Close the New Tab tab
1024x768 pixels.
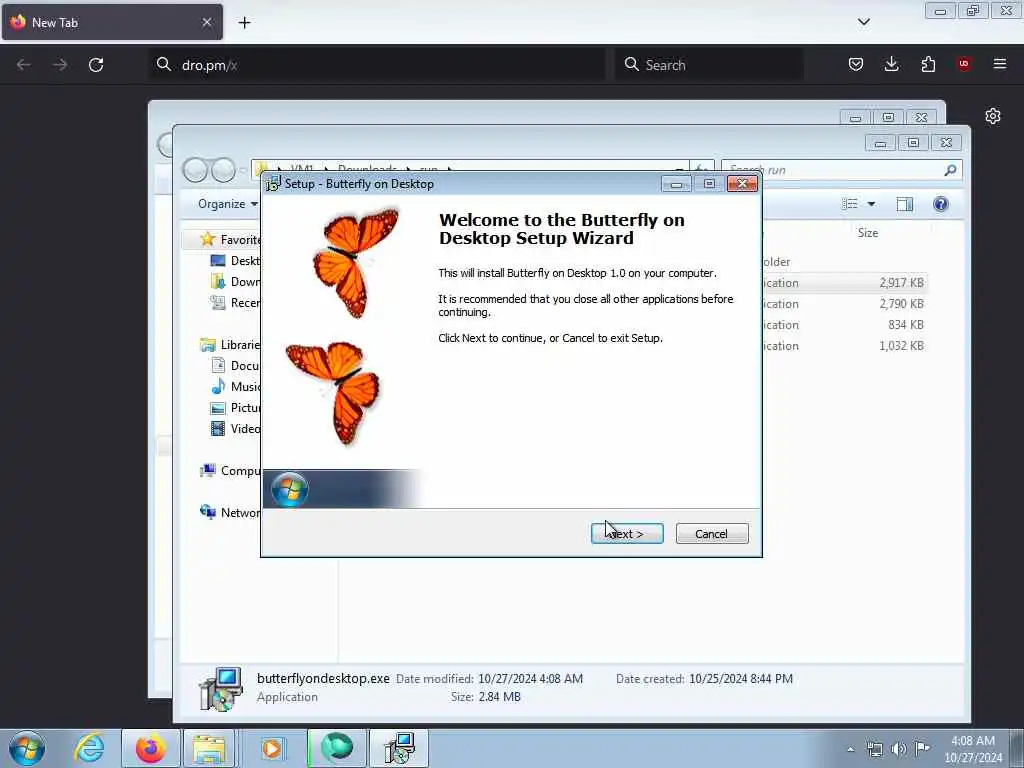(x=206, y=22)
